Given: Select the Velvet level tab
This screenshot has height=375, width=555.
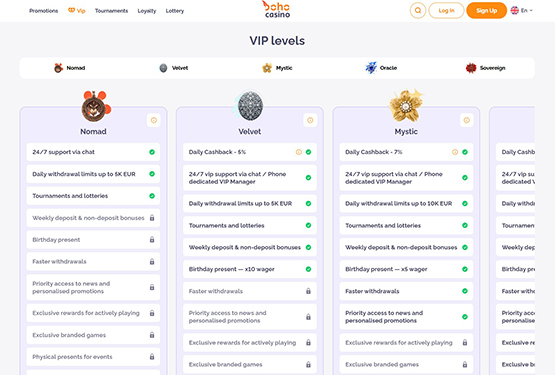Looking at the screenshot, I should pos(173,68).
